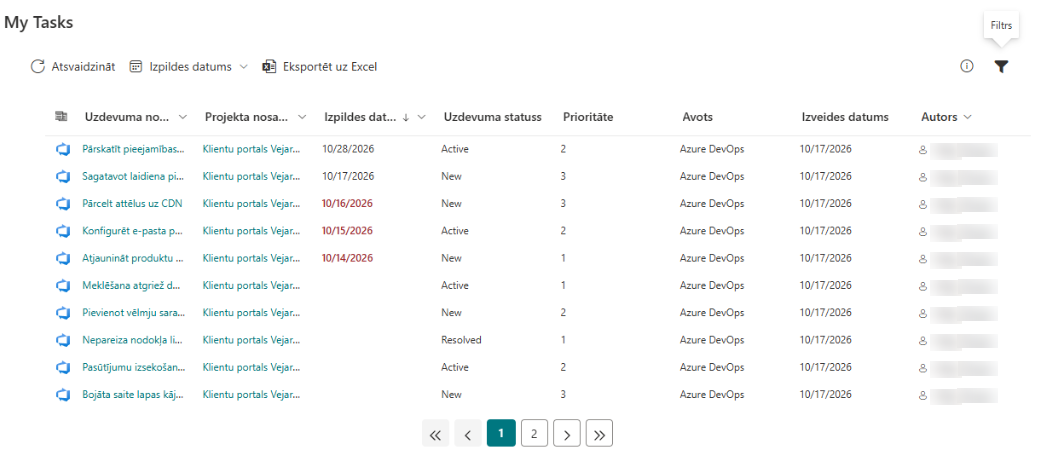Open task Bojāta saite lapas kāj link

point(133,395)
